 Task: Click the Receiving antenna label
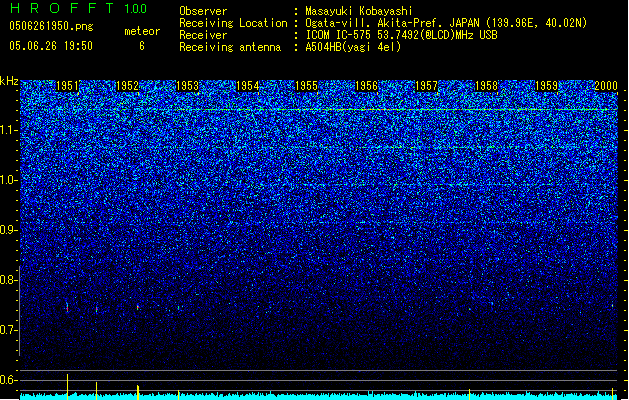pos(230,47)
